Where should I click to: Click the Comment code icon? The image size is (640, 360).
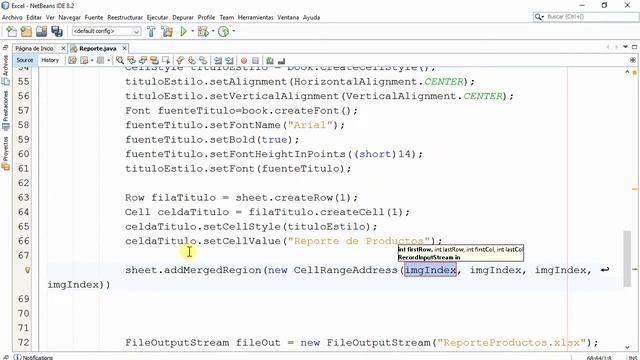coord(270,60)
